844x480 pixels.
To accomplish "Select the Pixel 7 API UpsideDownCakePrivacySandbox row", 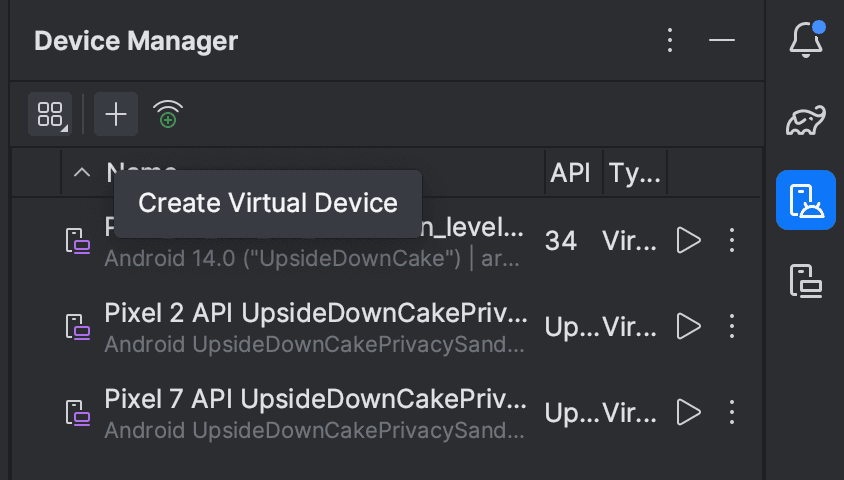I will point(385,412).
